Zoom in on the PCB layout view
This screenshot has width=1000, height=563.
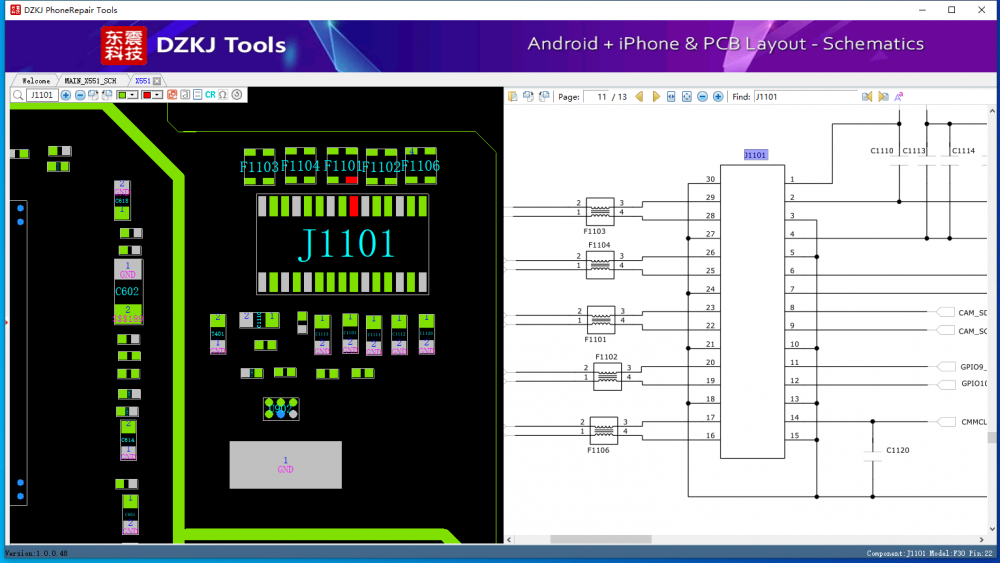tap(66, 95)
